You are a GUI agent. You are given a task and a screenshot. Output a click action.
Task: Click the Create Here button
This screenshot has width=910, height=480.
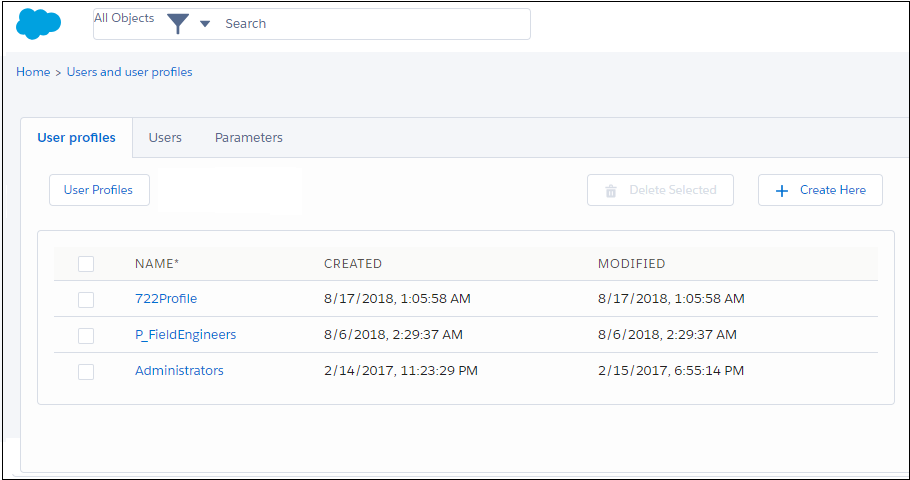(820, 190)
